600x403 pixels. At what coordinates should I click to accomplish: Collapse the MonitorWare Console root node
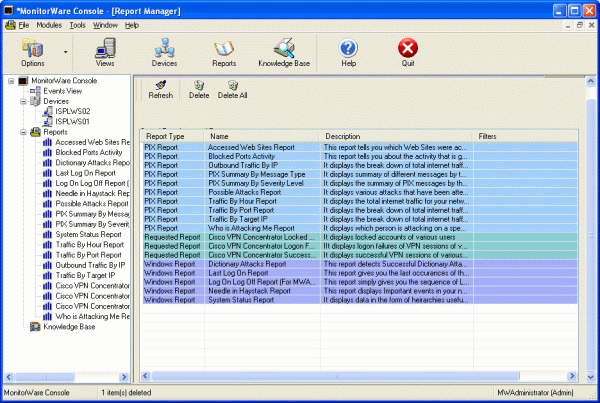[x=11, y=80]
